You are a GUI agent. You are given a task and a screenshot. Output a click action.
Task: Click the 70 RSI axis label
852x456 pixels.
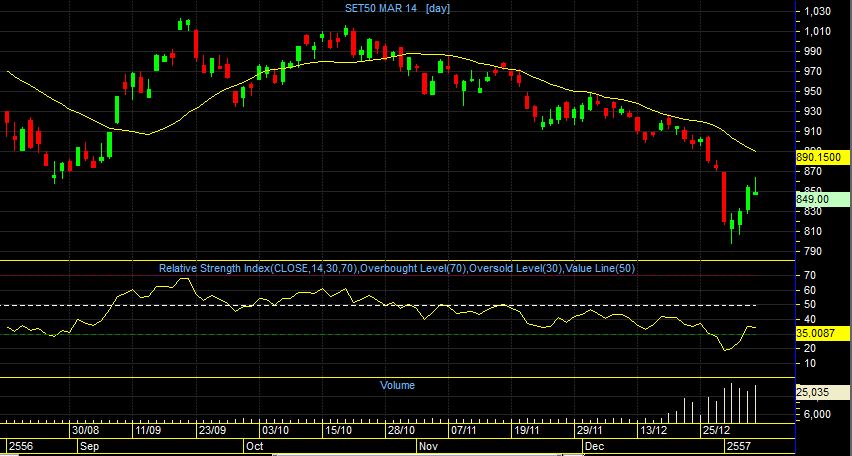tap(810, 276)
